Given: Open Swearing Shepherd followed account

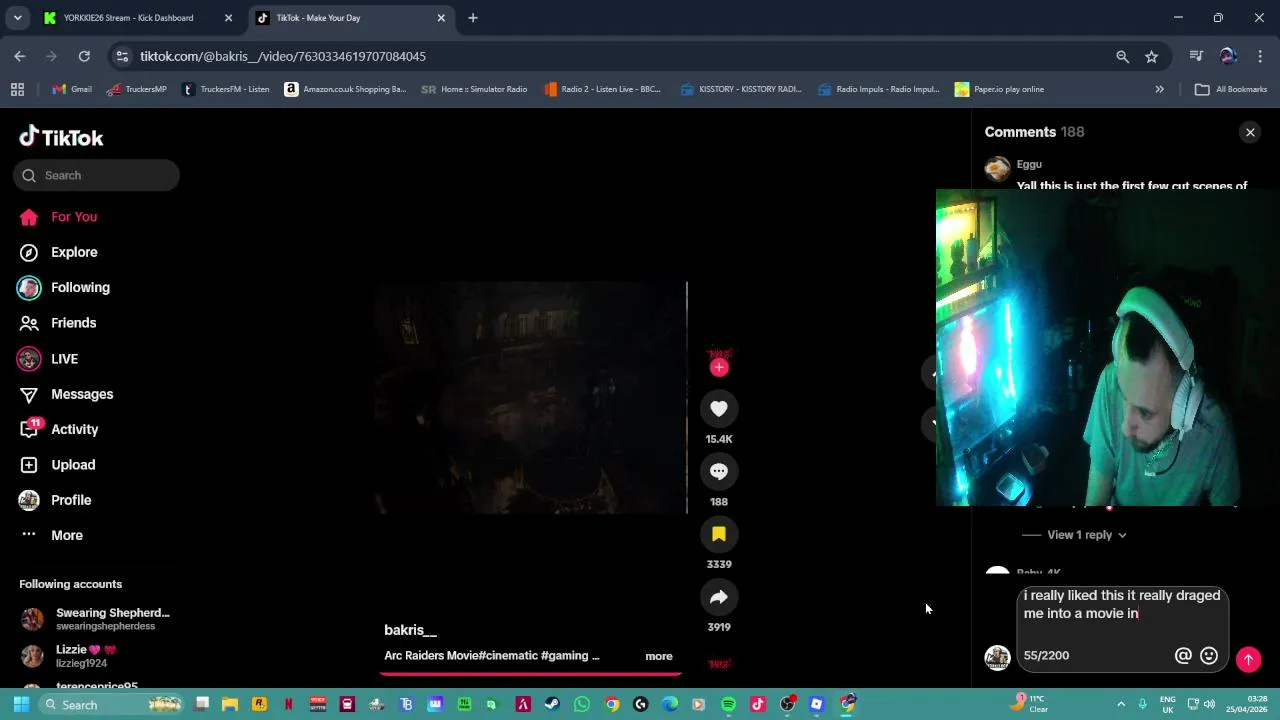Looking at the screenshot, I should [96, 619].
